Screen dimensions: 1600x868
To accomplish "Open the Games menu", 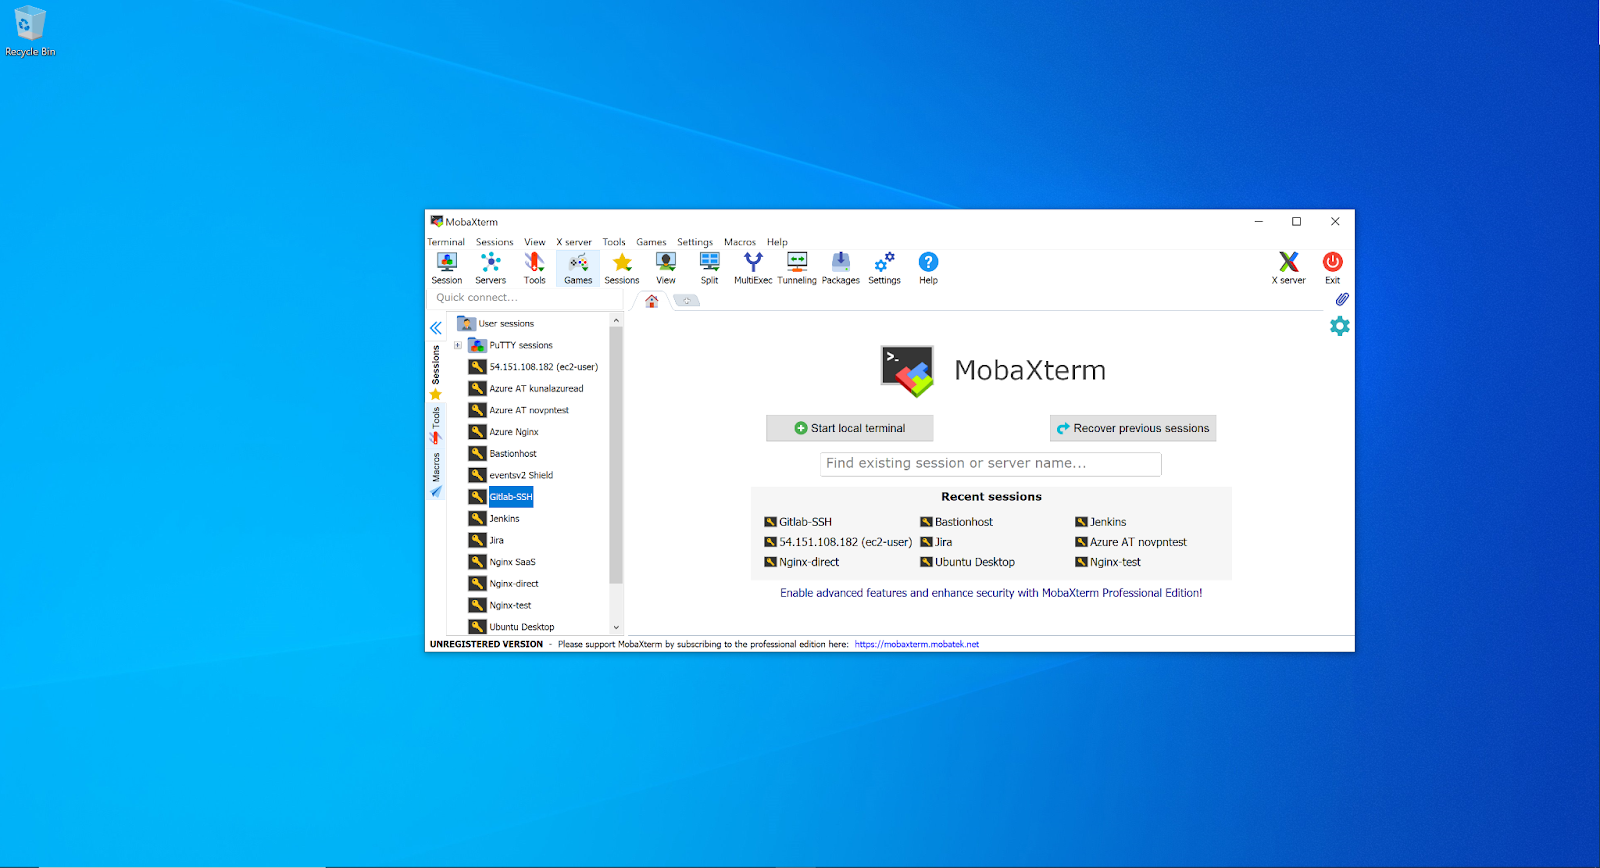I will point(651,242).
